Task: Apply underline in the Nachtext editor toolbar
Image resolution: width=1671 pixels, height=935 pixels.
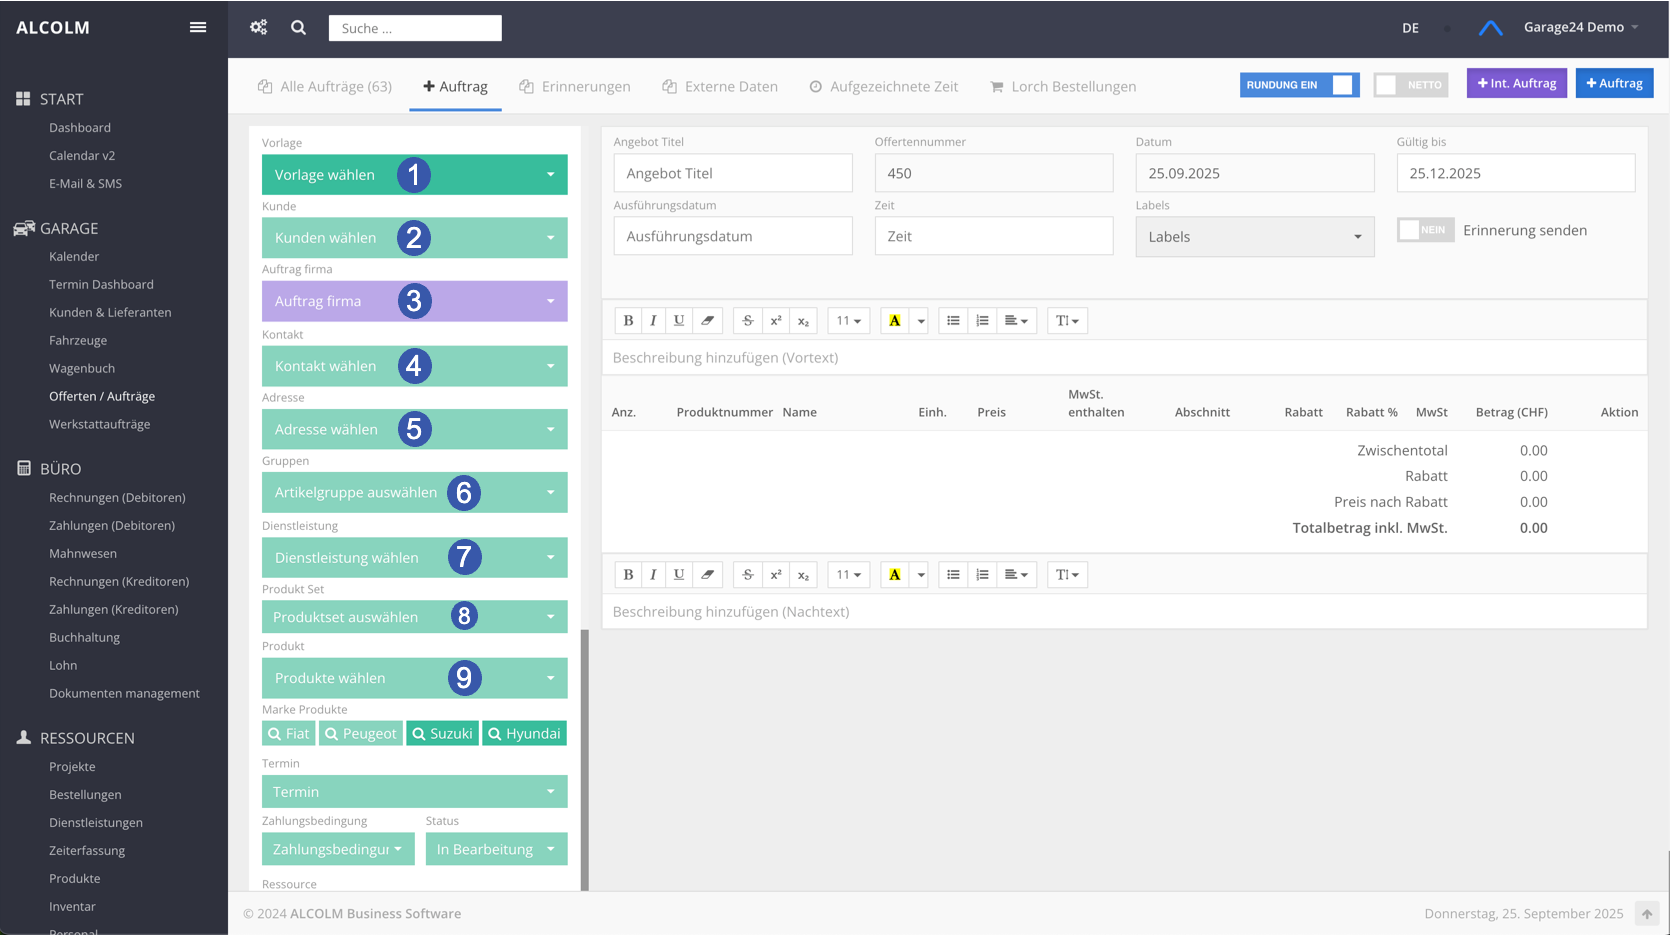Action: point(679,575)
